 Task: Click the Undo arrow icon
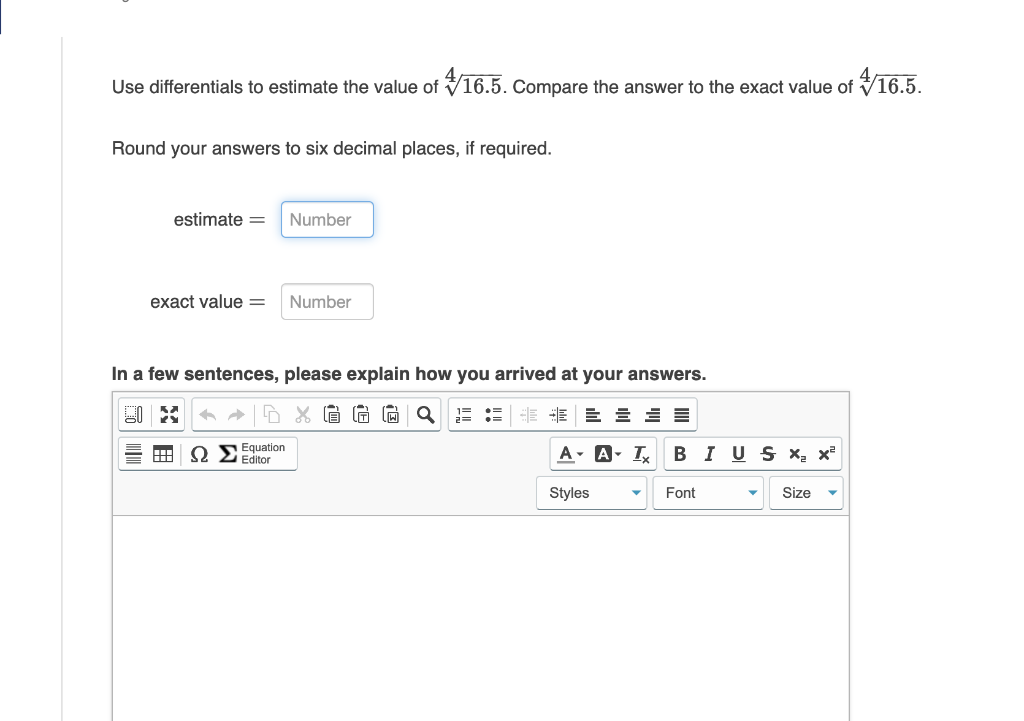209,414
